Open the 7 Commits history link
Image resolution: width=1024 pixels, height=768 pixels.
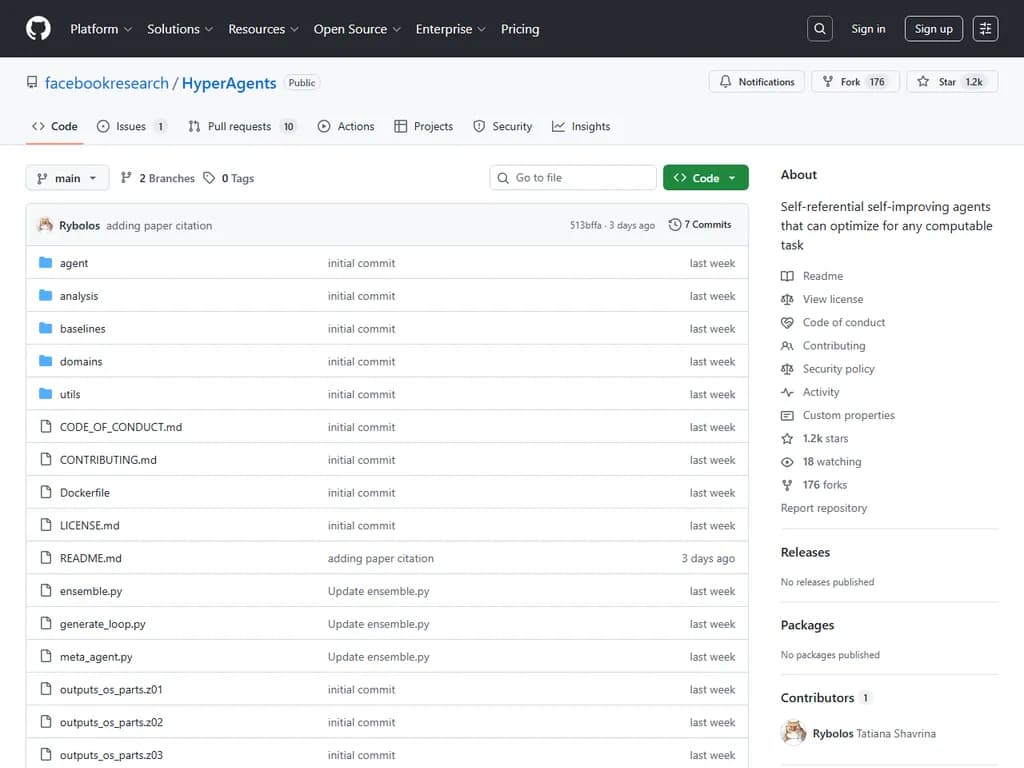coord(700,225)
